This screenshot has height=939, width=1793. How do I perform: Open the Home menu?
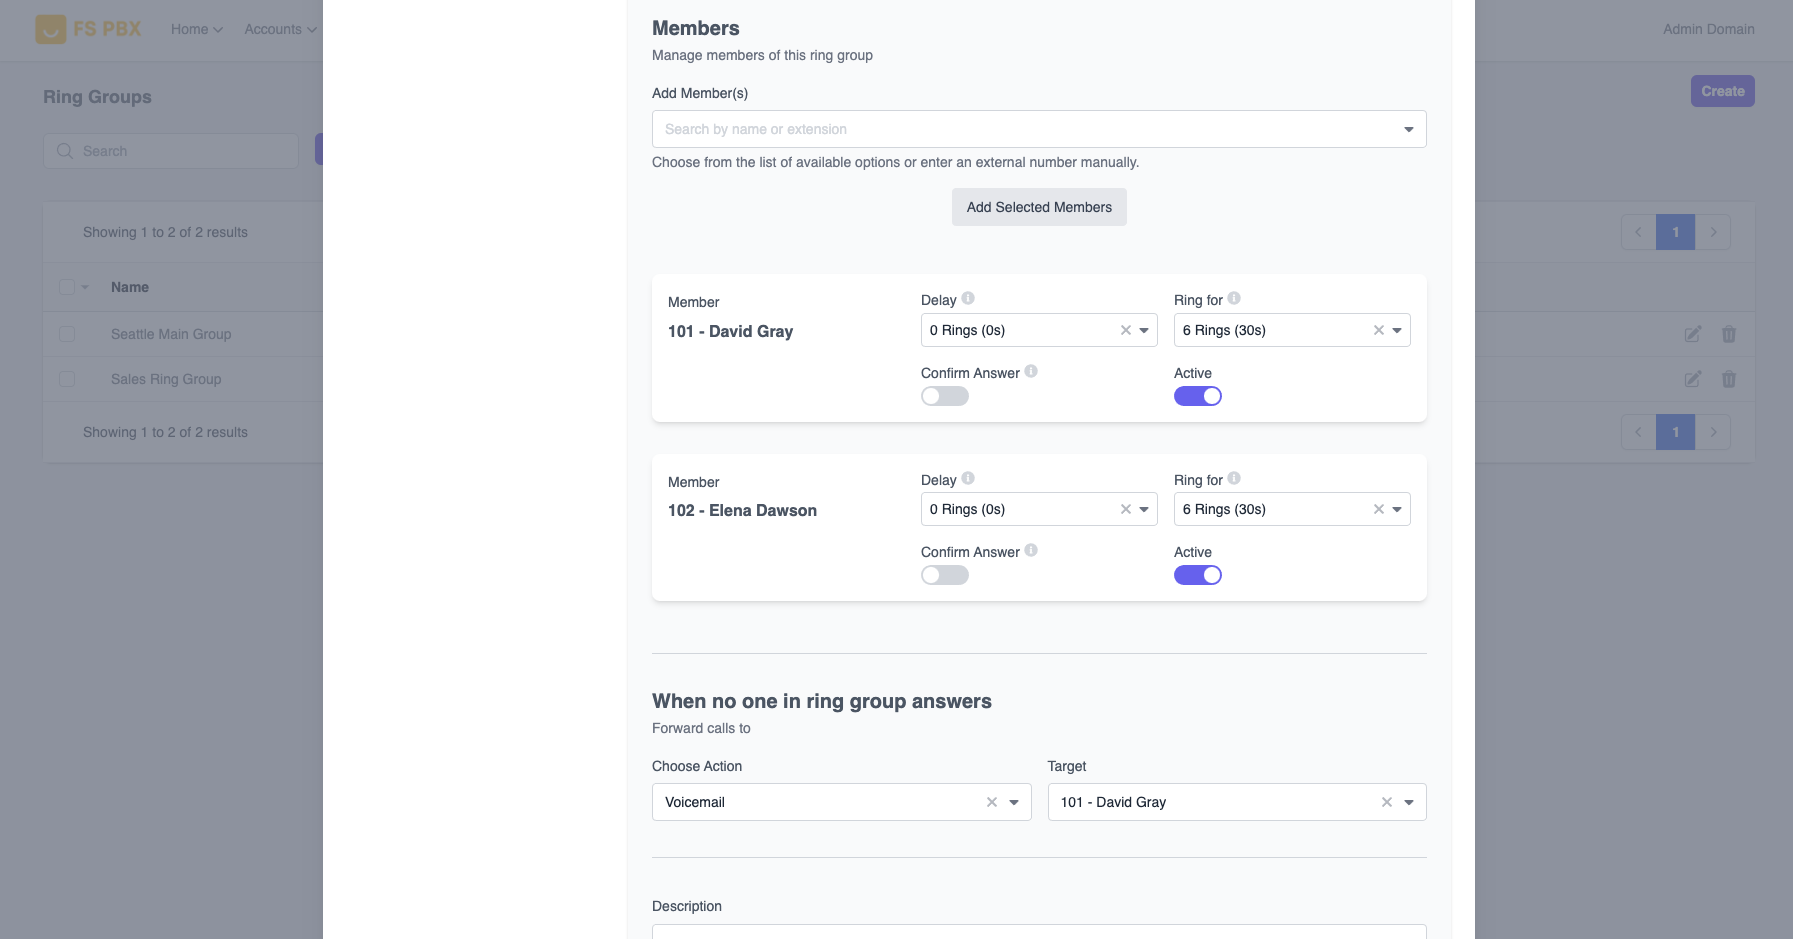point(194,29)
